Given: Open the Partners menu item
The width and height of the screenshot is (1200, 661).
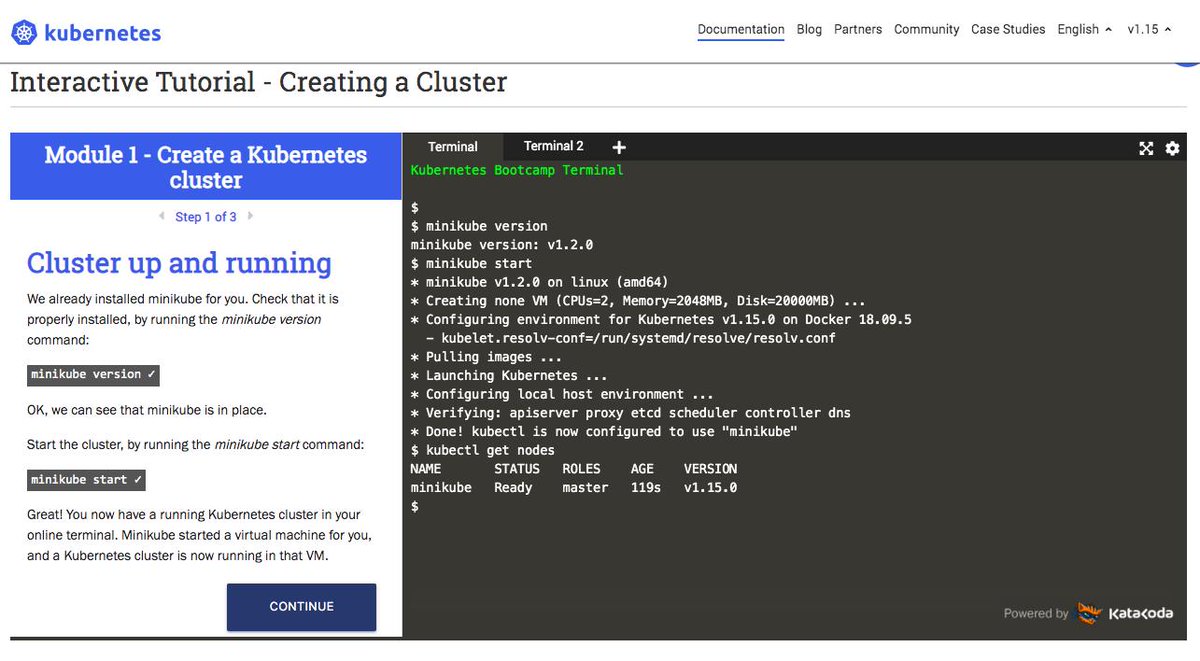Looking at the screenshot, I should pyautogui.click(x=858, y=29).
